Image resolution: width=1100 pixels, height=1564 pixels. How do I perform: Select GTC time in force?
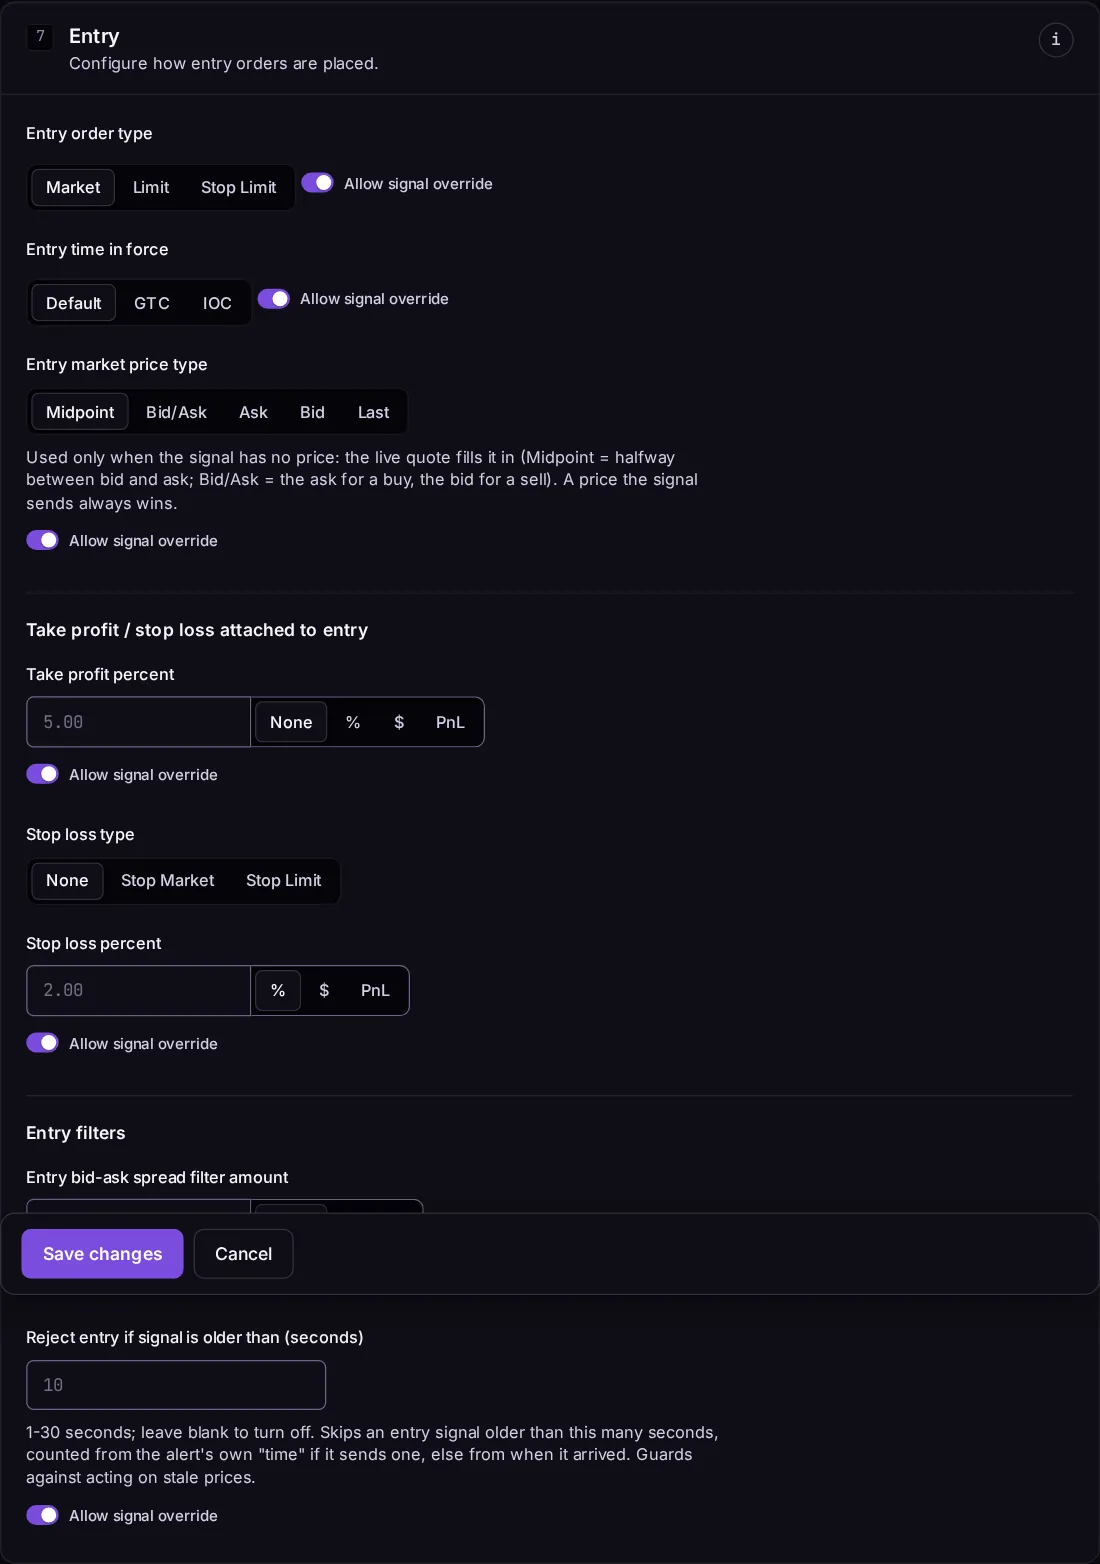coord(152,303)
